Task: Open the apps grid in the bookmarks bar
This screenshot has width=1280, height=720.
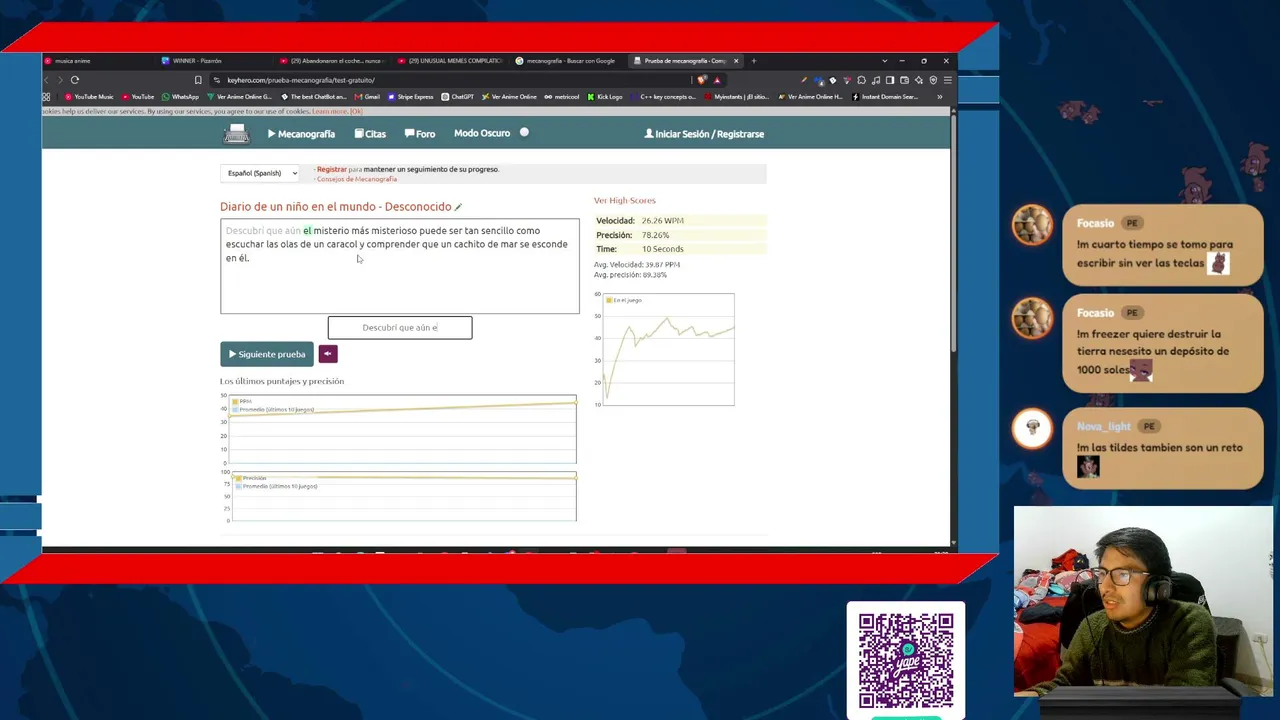Action: coord(46,97)
